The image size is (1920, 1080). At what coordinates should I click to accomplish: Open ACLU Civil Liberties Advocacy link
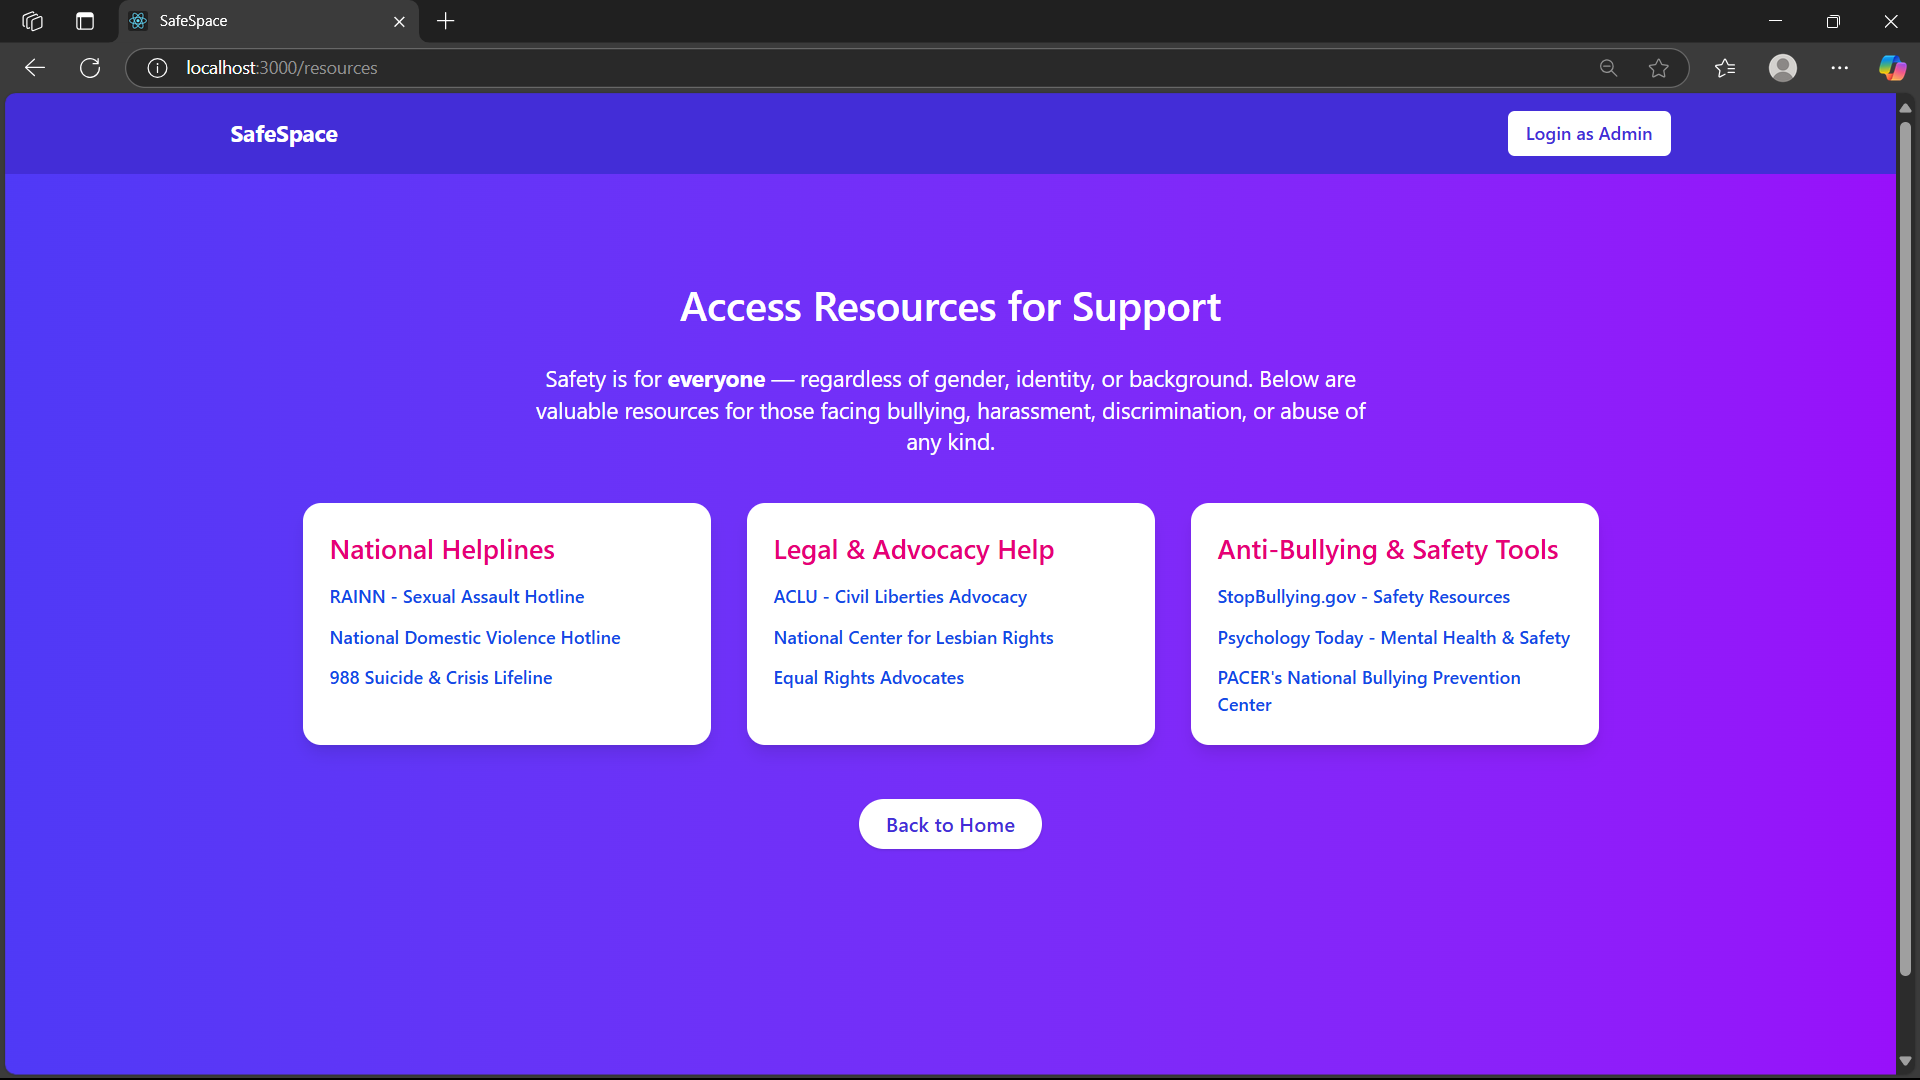point(900,597)
